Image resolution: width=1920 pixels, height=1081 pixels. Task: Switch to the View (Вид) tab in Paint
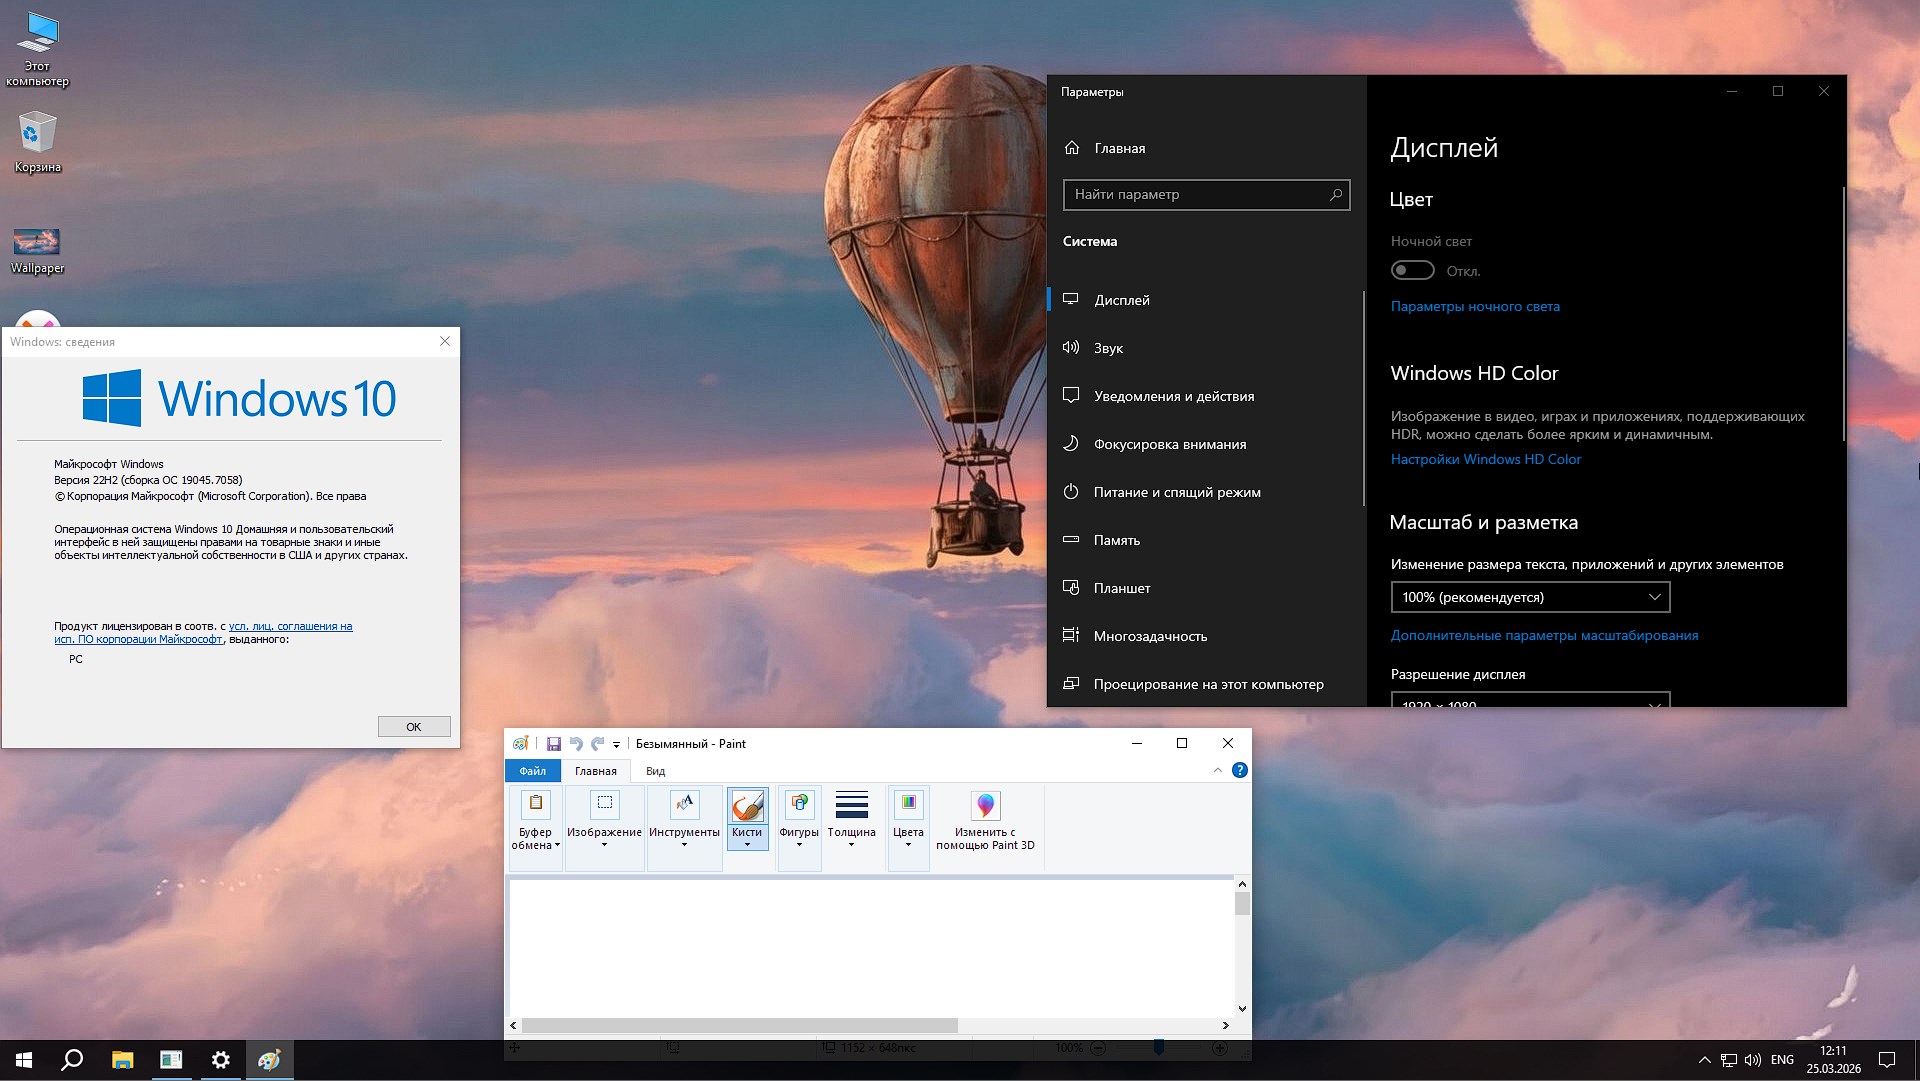point(654,770)
